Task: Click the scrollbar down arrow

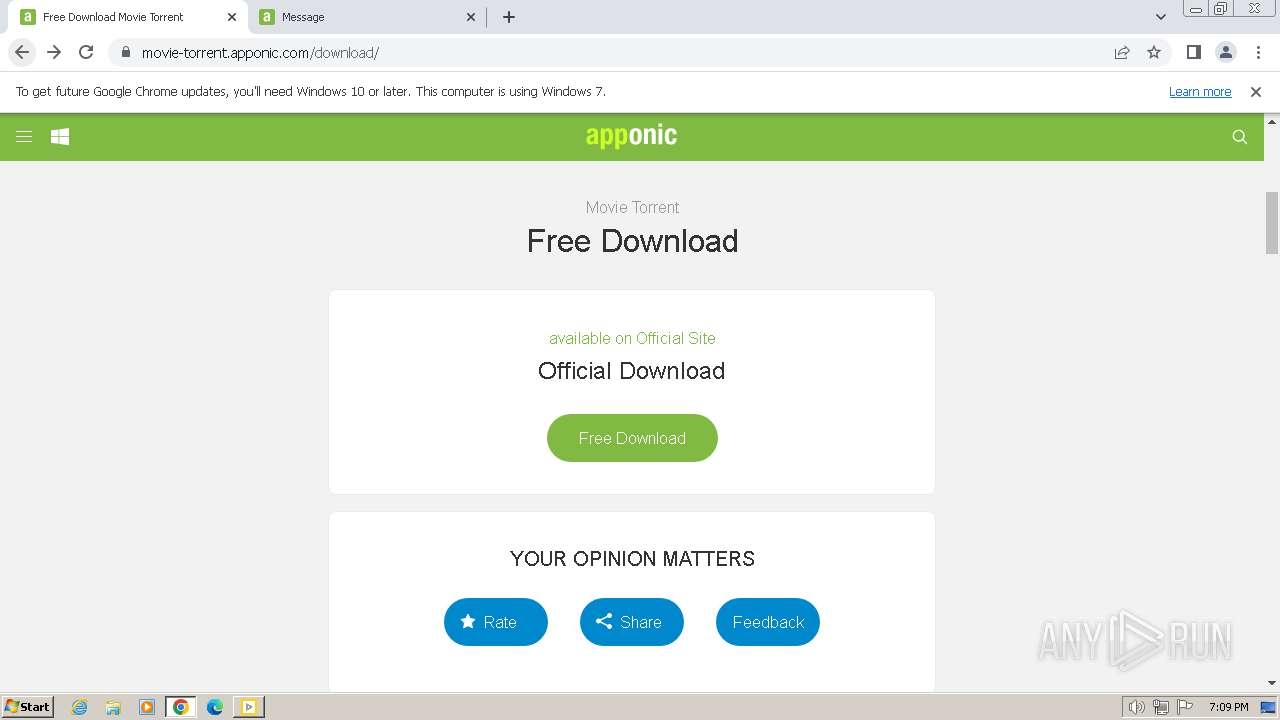Action: [1272, 683]
